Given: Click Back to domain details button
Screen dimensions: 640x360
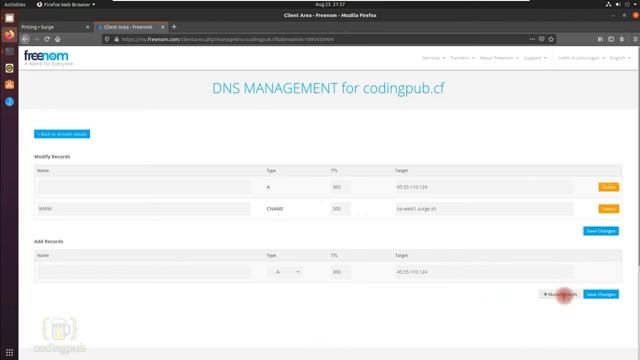Looking at the screenshot, I should tap(62, 134).
